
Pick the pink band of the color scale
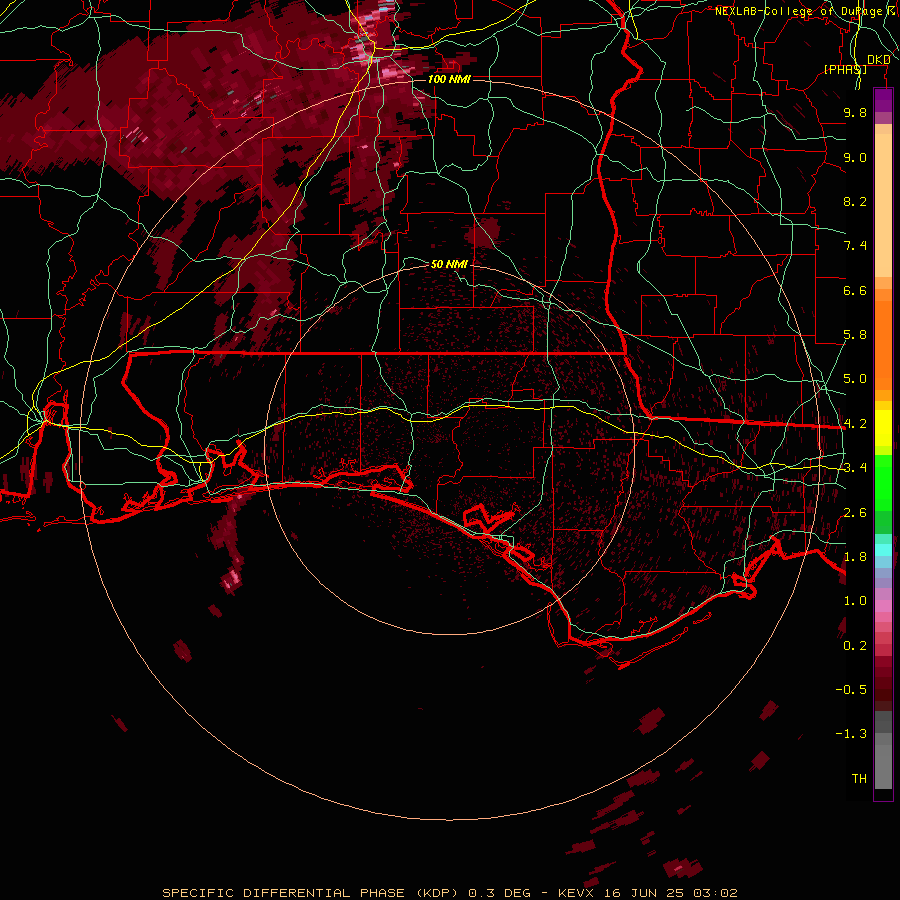point(883,606)
